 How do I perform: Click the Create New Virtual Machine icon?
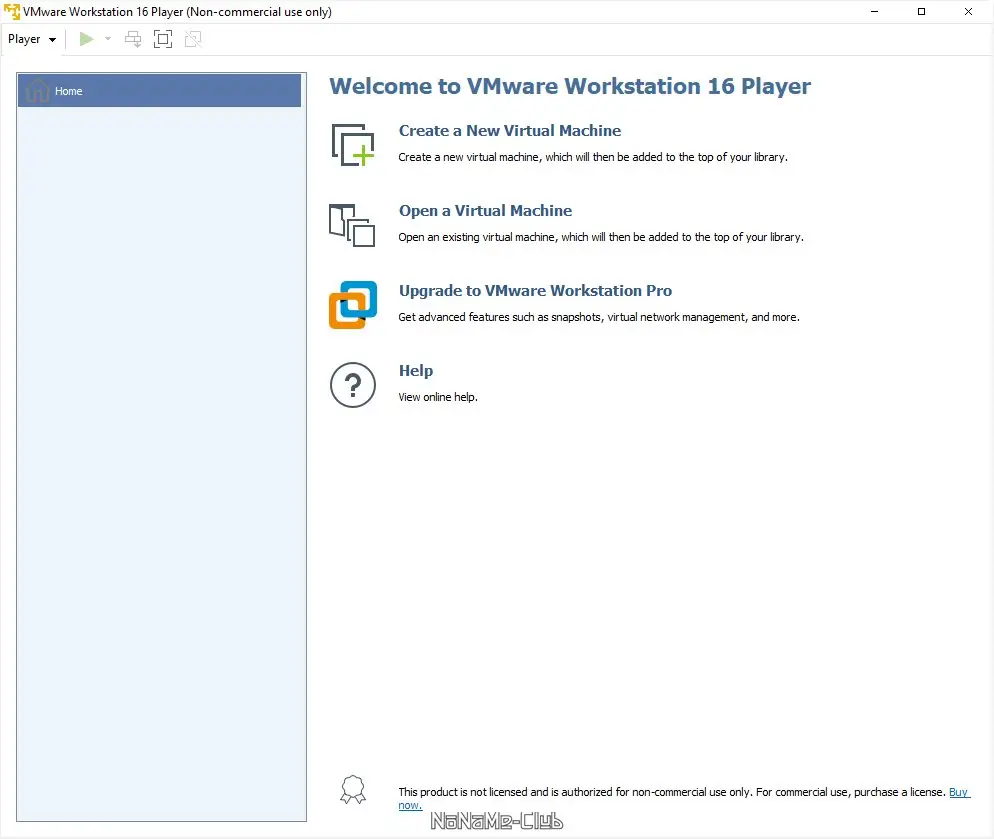coord(352,145)
